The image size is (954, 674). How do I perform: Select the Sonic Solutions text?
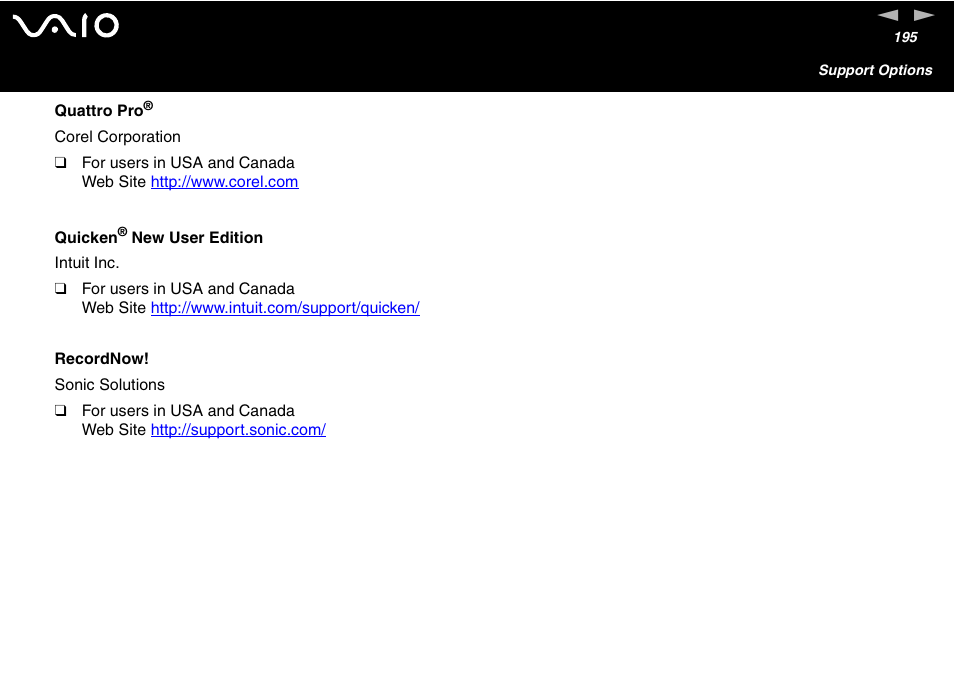pyautogui.click(x=110, y=384)
